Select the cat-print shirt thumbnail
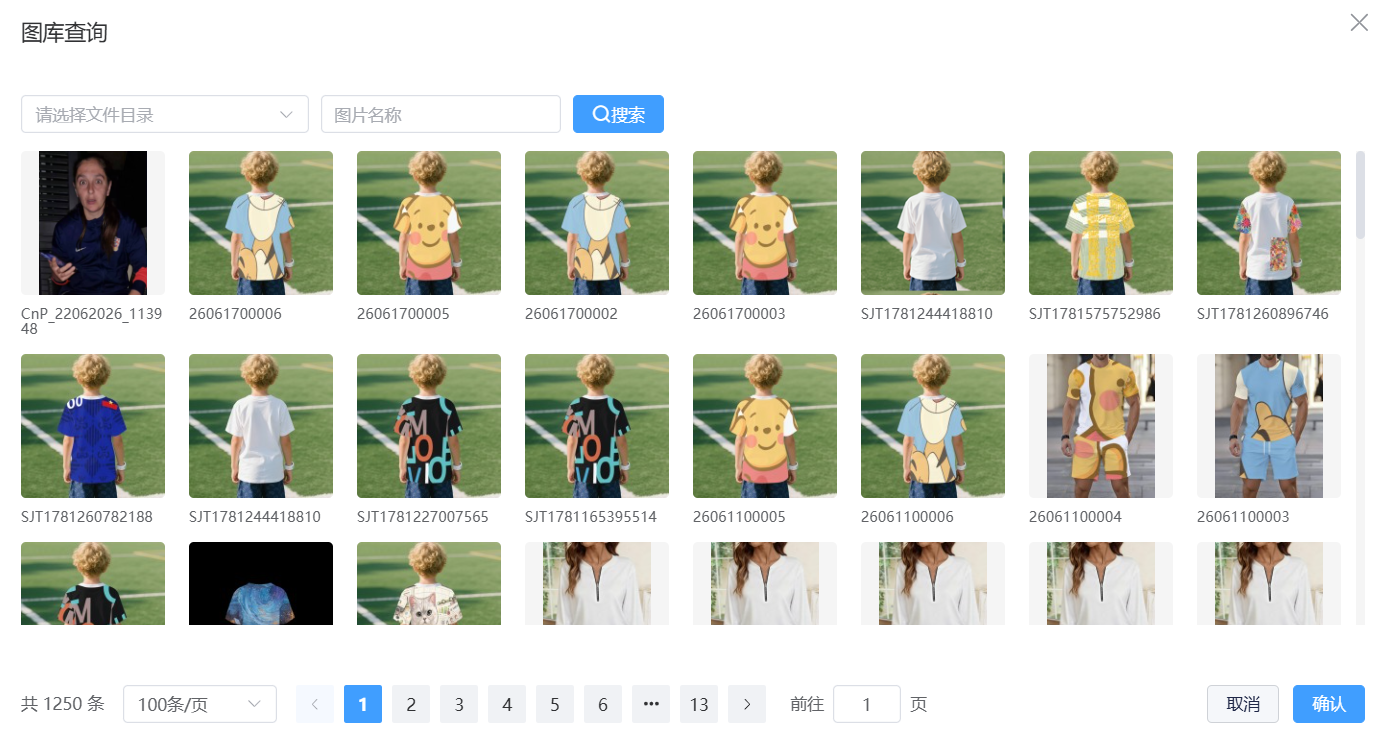The width and height of the screenshot is (1383, 737). point(429,584)
